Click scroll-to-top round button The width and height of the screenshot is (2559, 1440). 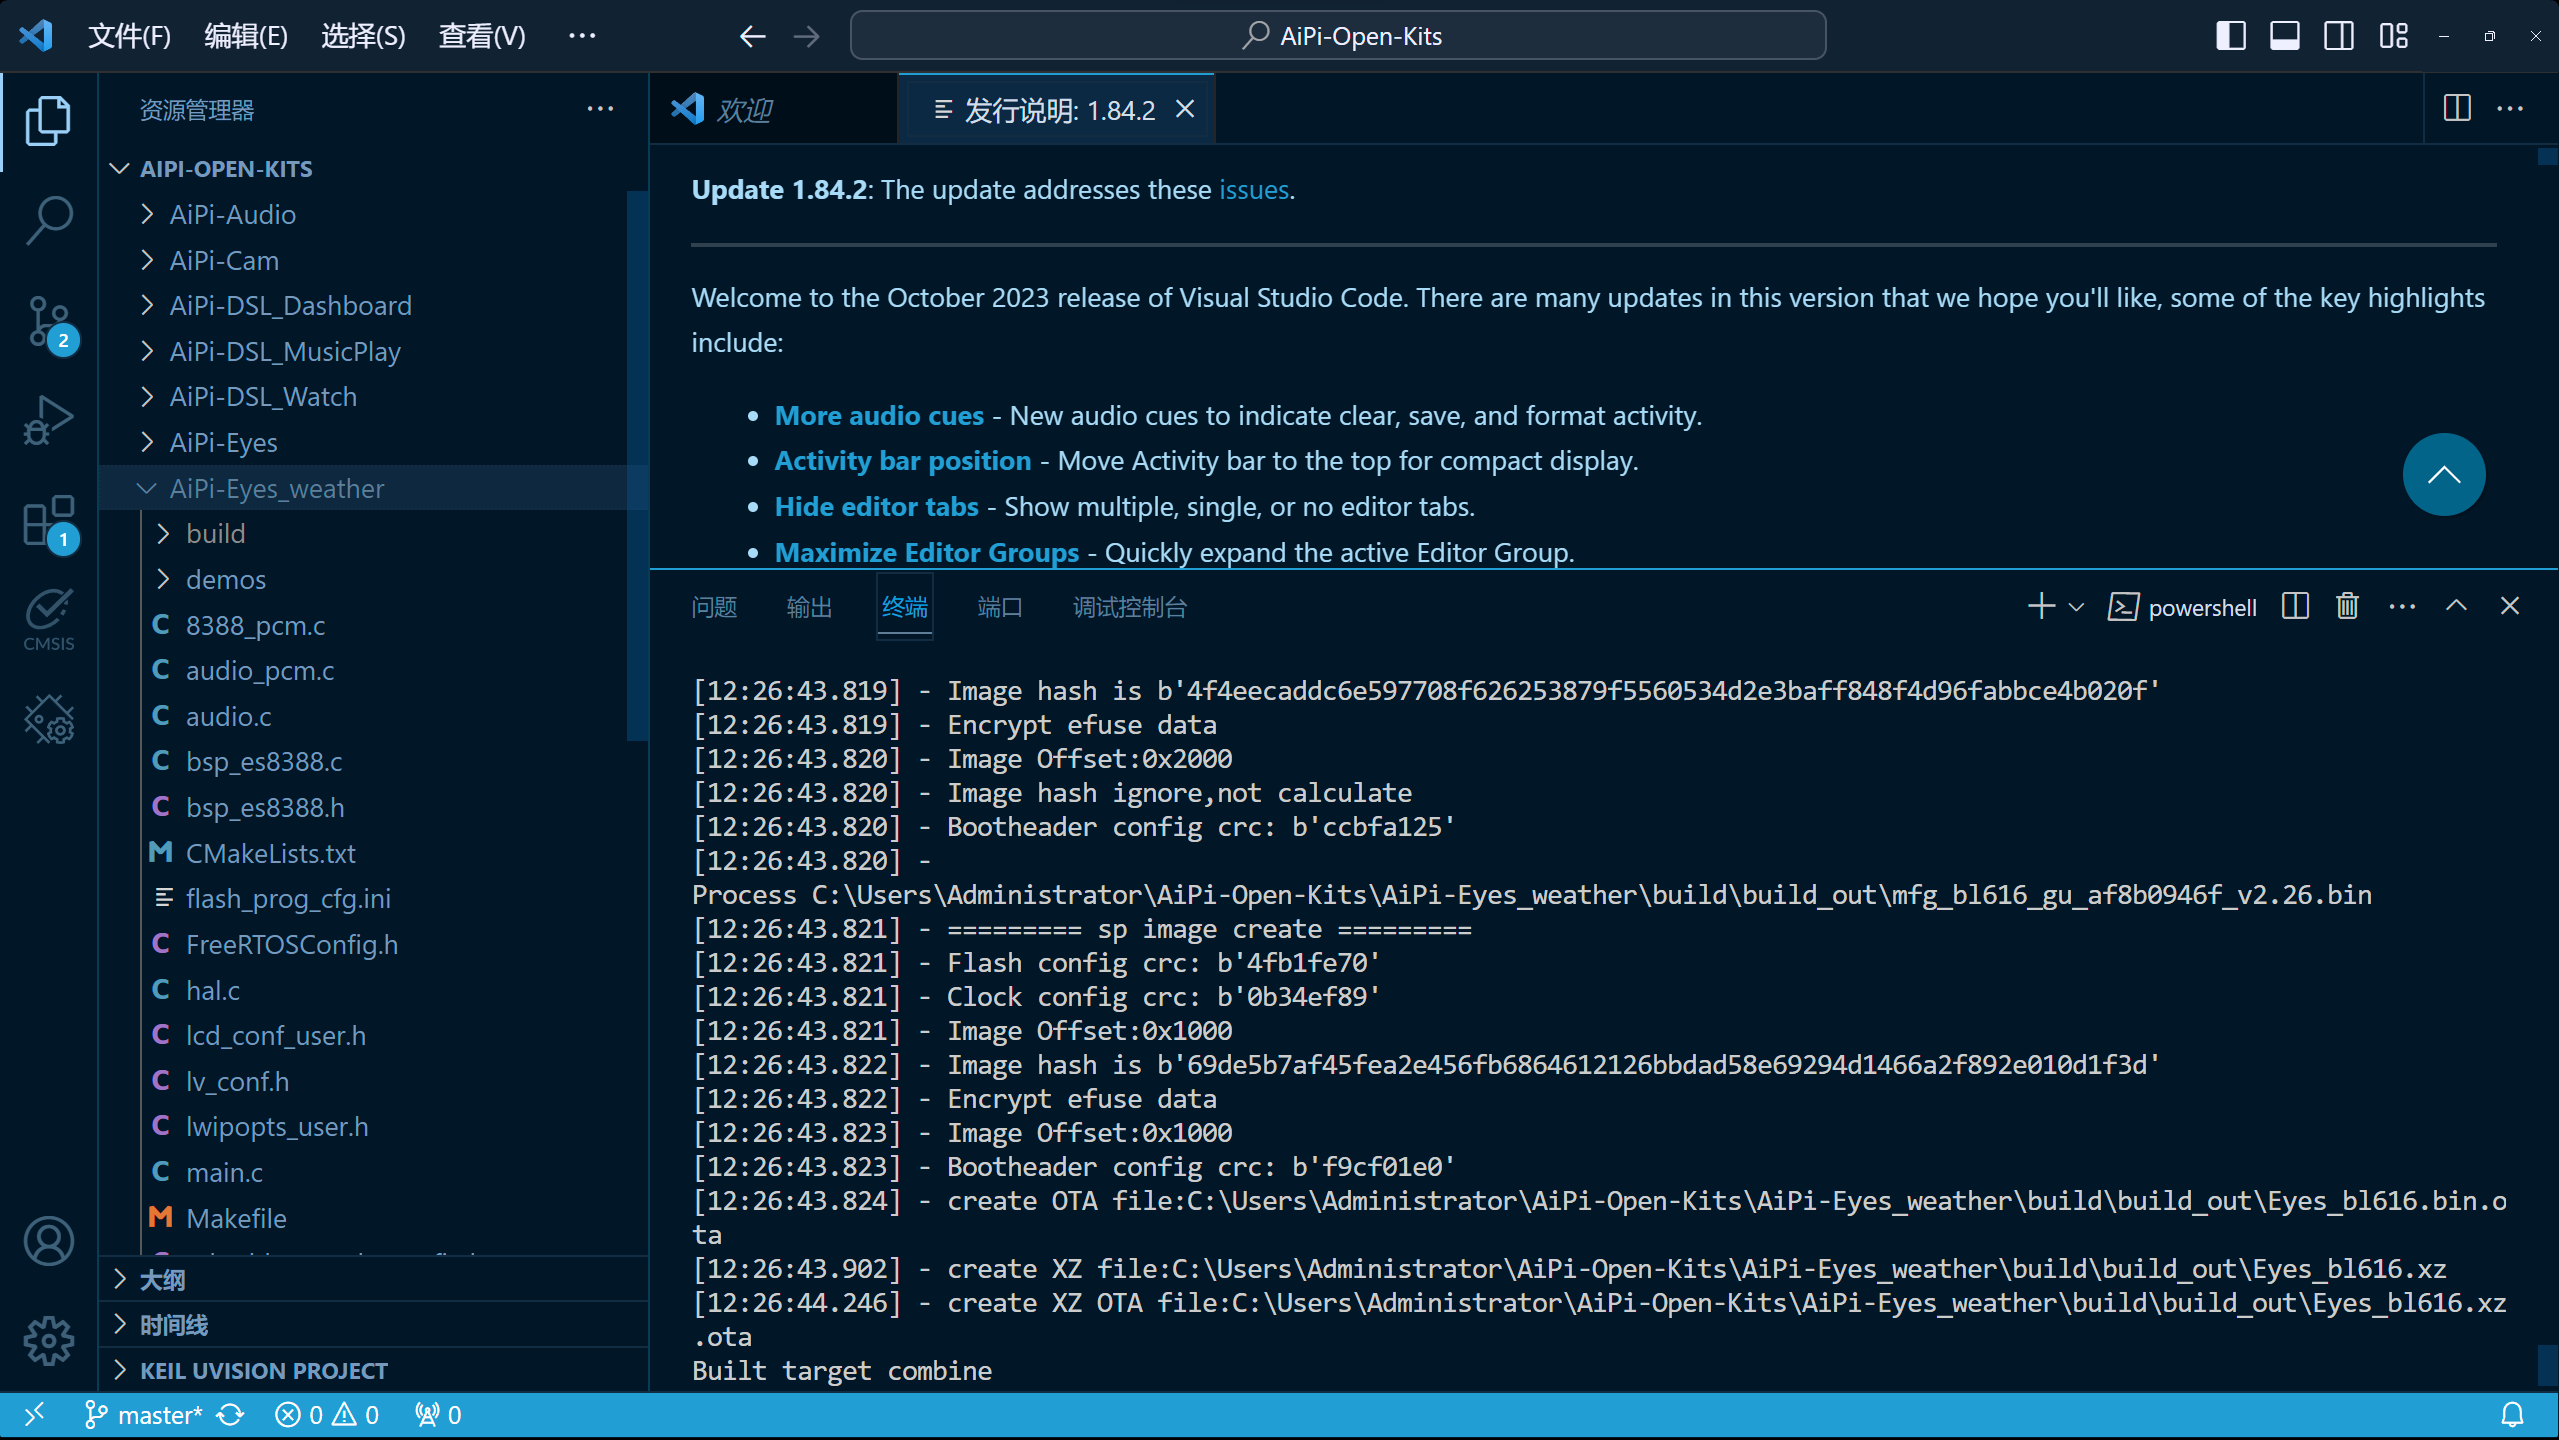pyautogui.click(x=2443, y=474)
